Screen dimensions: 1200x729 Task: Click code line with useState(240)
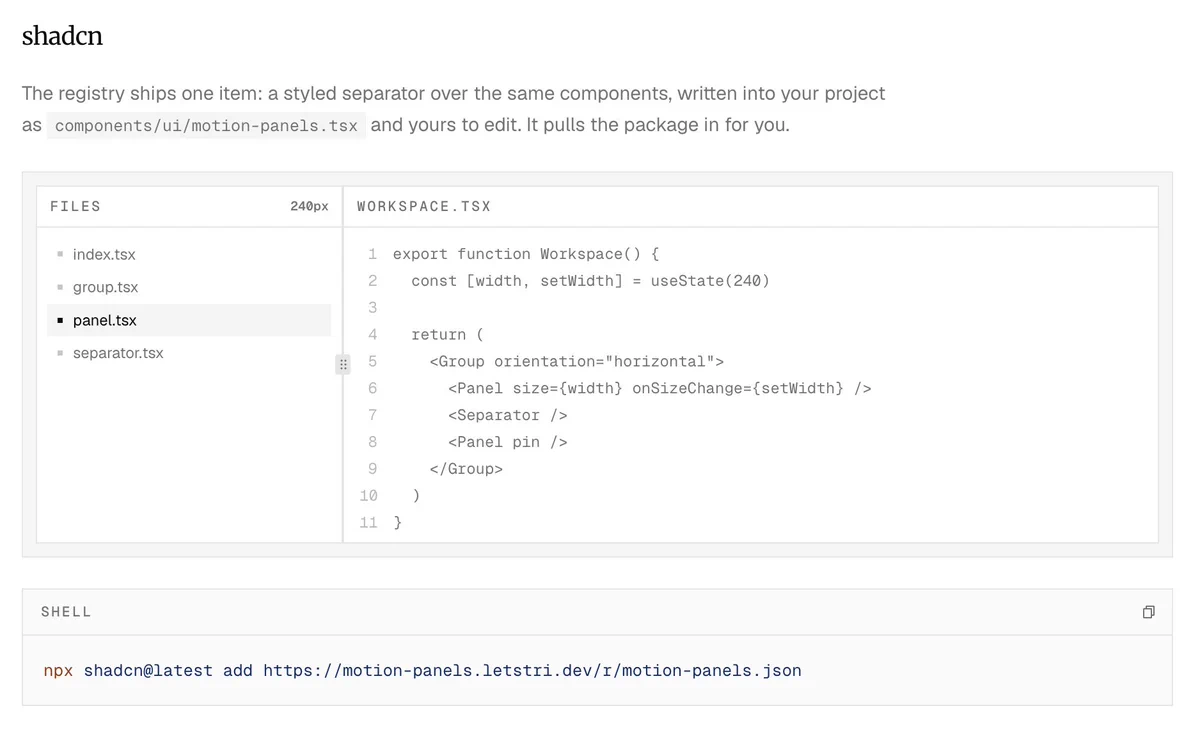590,281
